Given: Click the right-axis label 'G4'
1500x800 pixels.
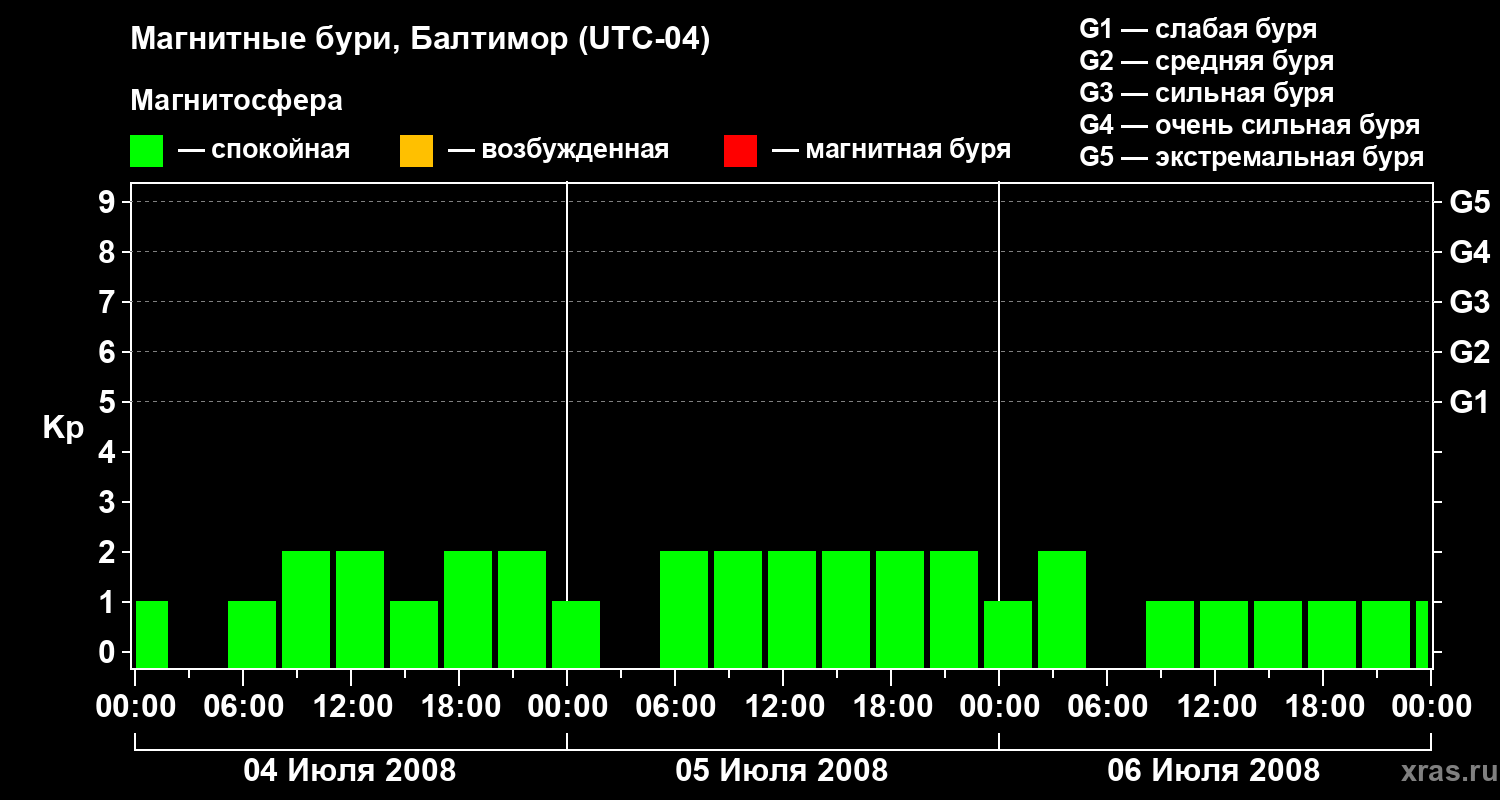Looking at the screenshot, I should (x=1469, y=252).
